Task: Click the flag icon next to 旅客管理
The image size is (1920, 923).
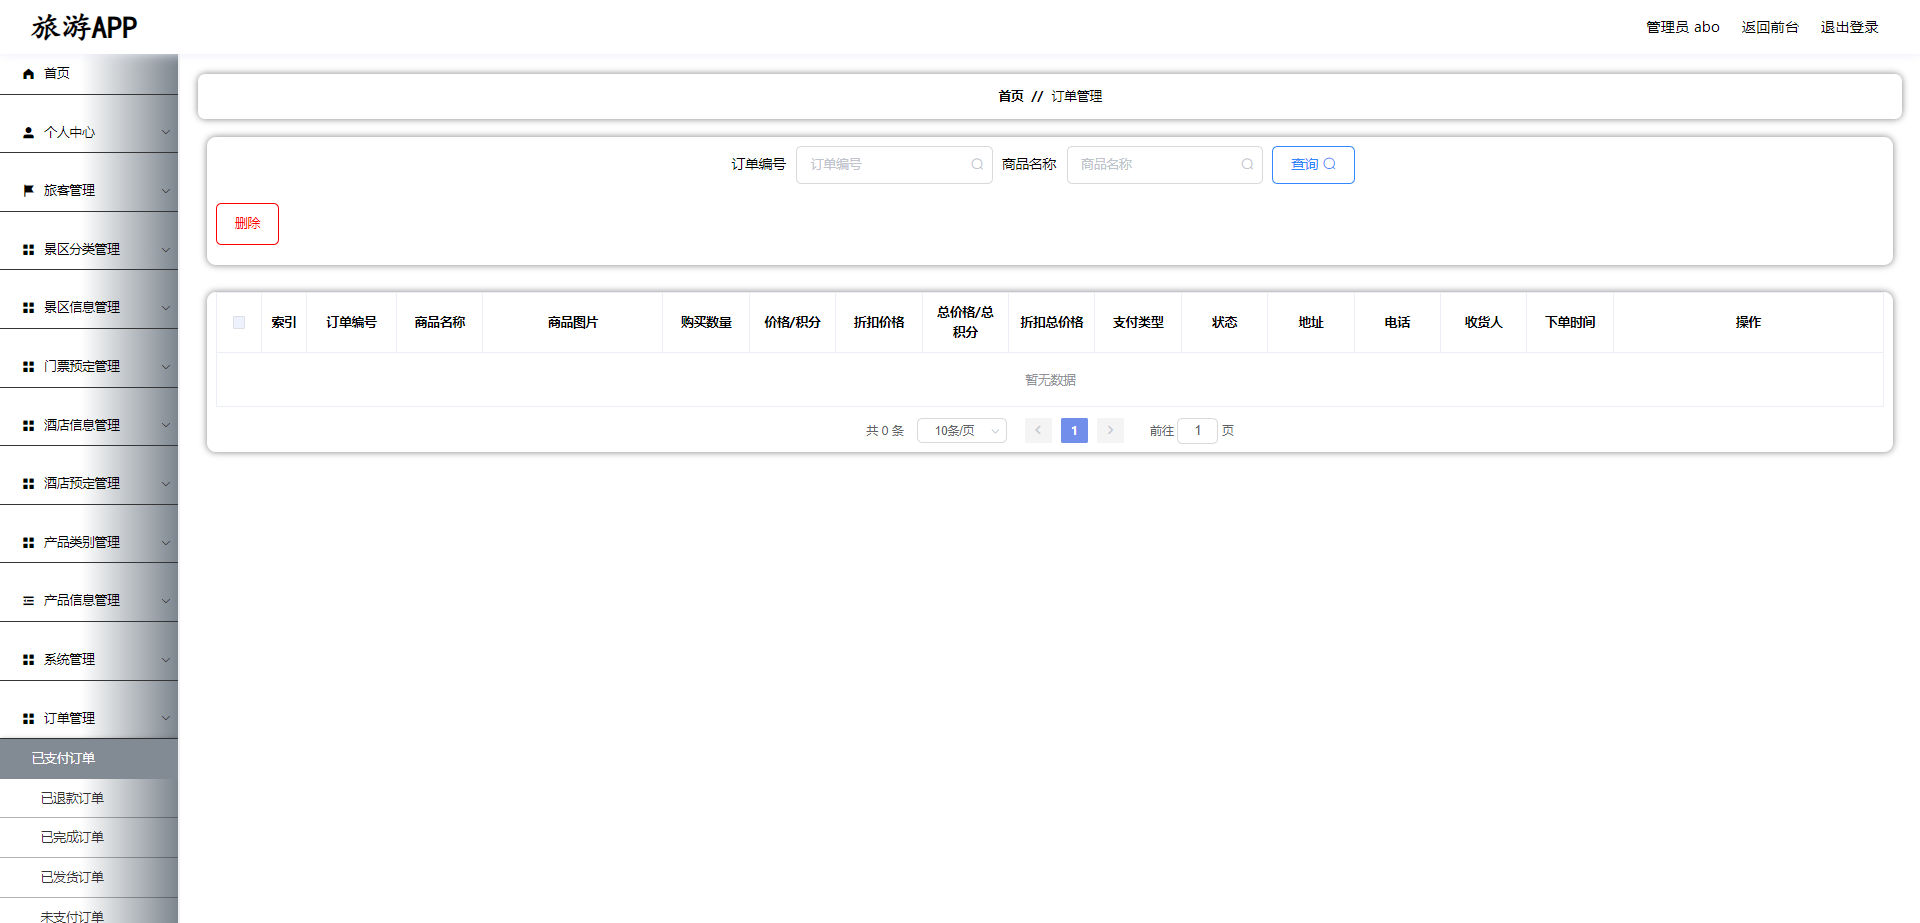Action: click(27, 189)
